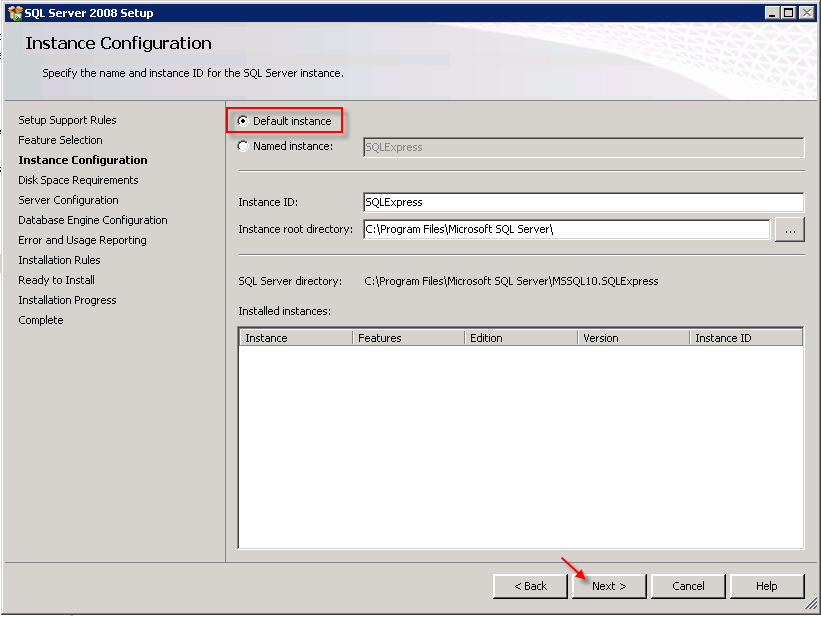This screenshot has width=821, height=617.
Task: Select Installation Rules step
Action: (59, 260)
